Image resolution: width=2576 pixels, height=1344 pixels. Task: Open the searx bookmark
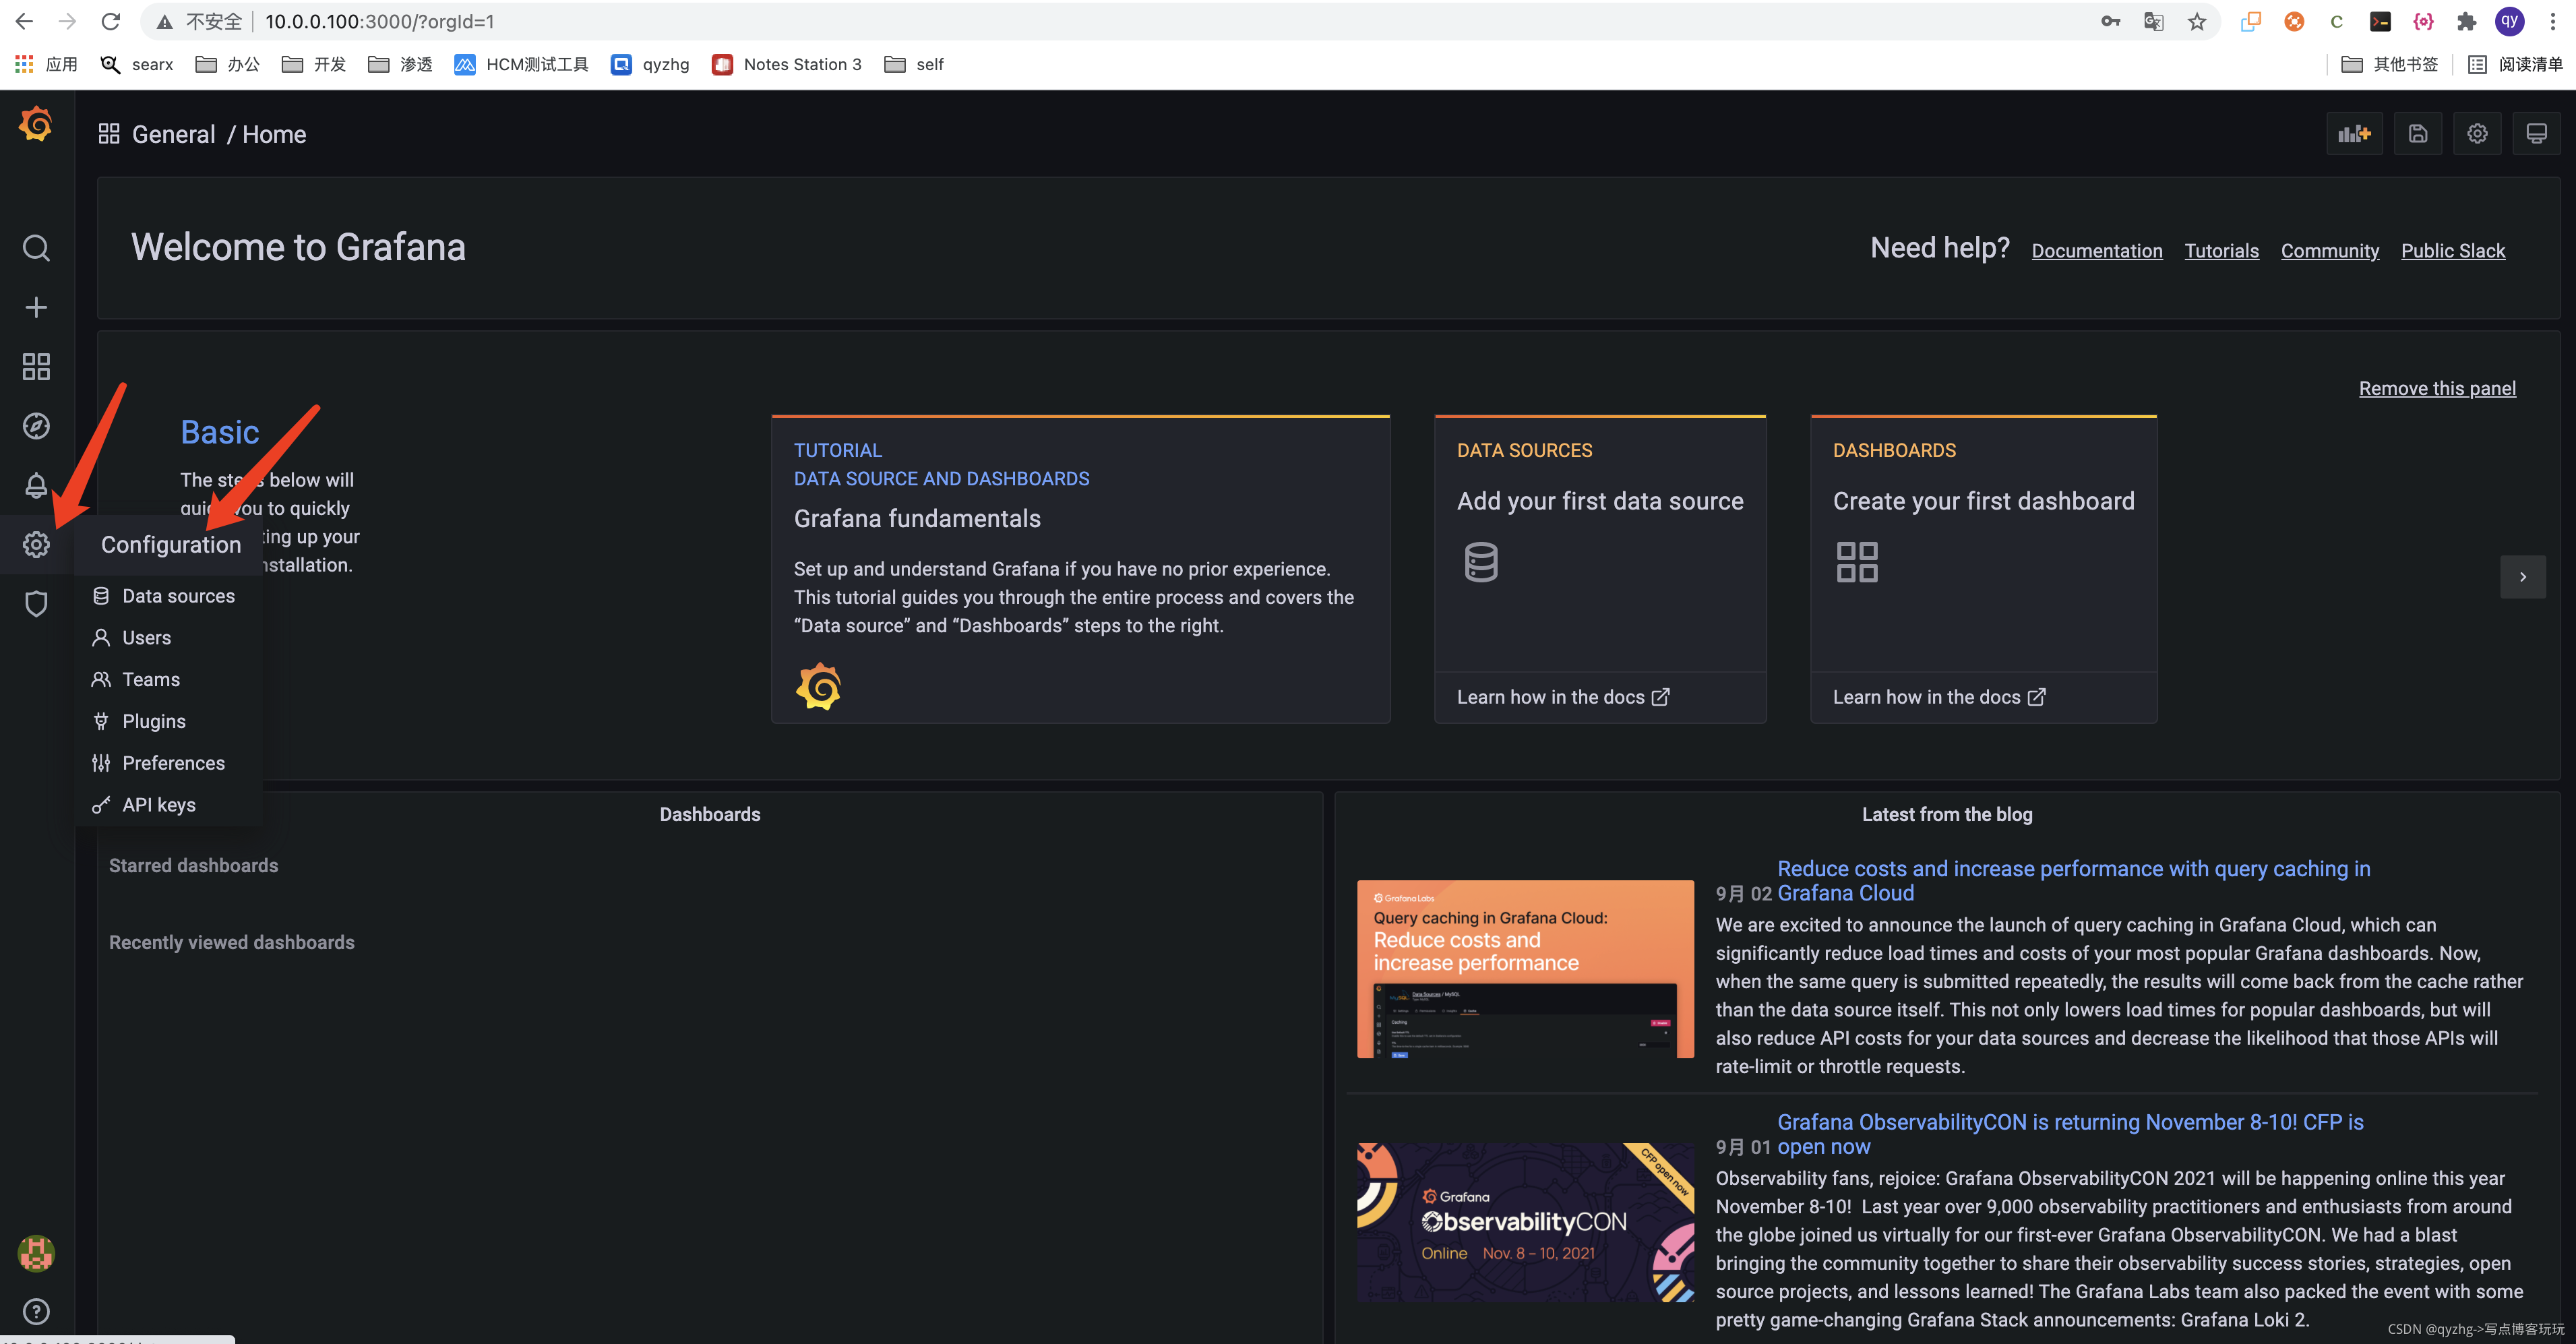[x=137, y=64]
